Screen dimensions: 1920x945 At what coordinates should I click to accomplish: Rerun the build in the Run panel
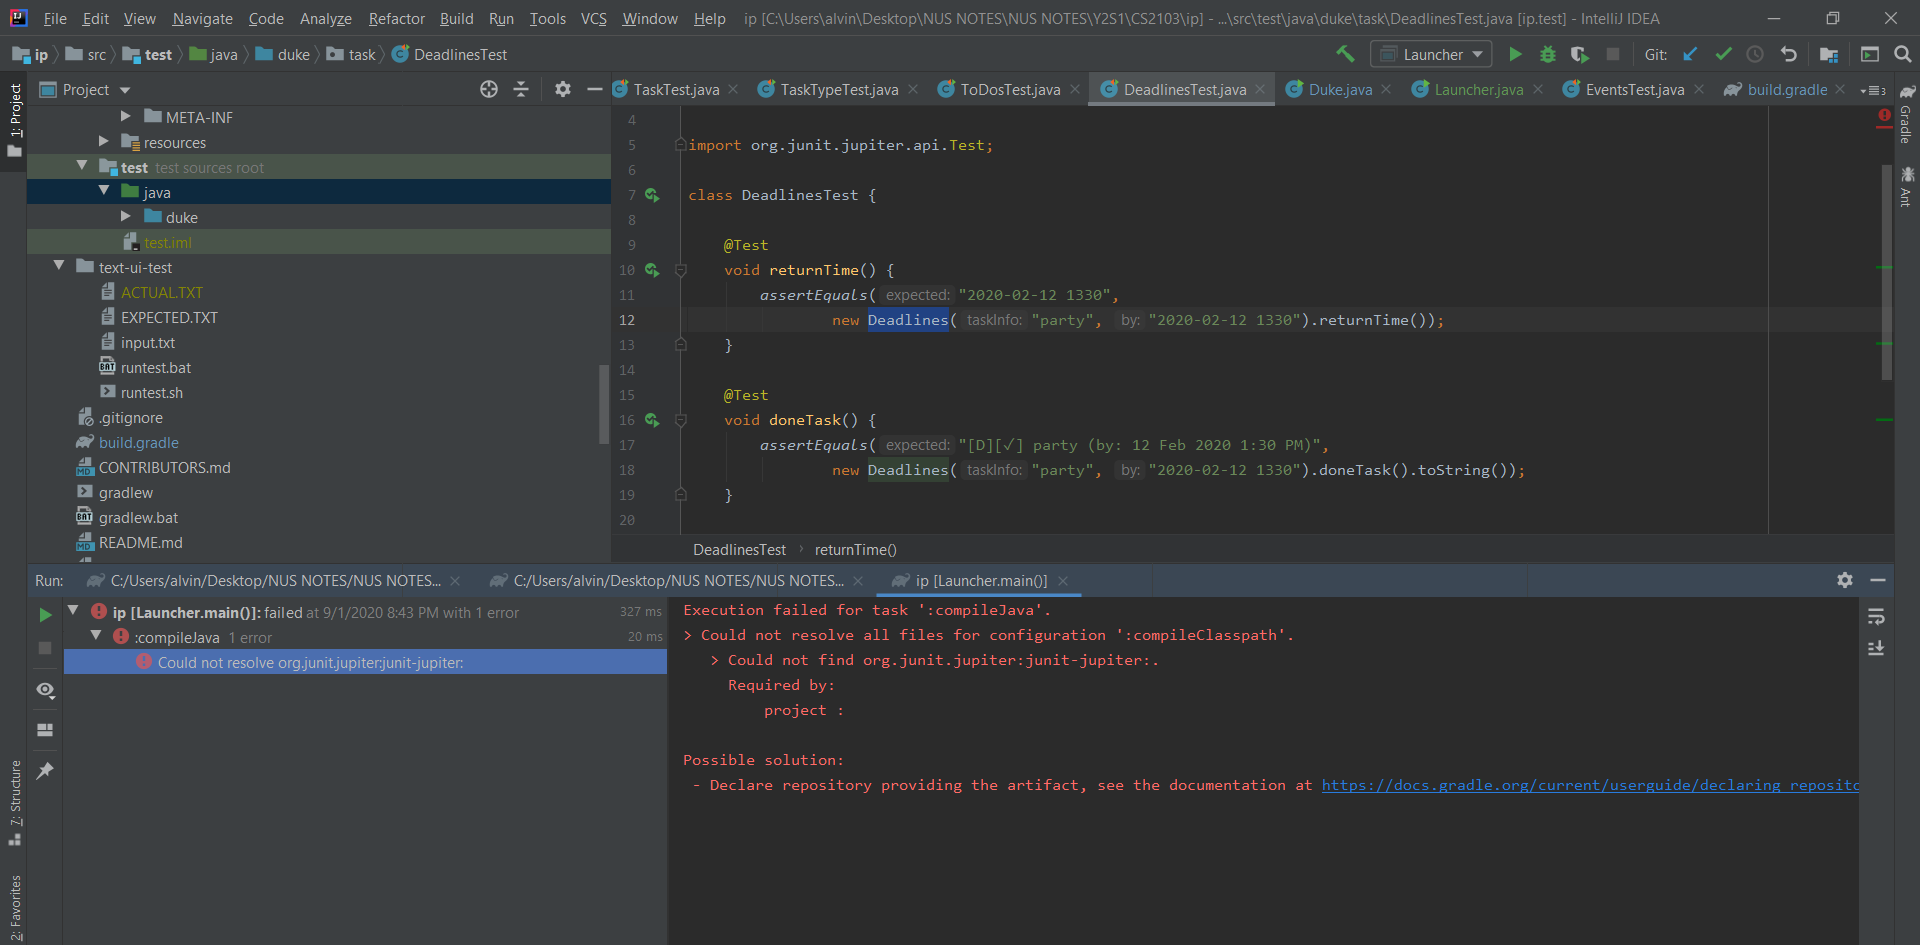click(45, 614)
